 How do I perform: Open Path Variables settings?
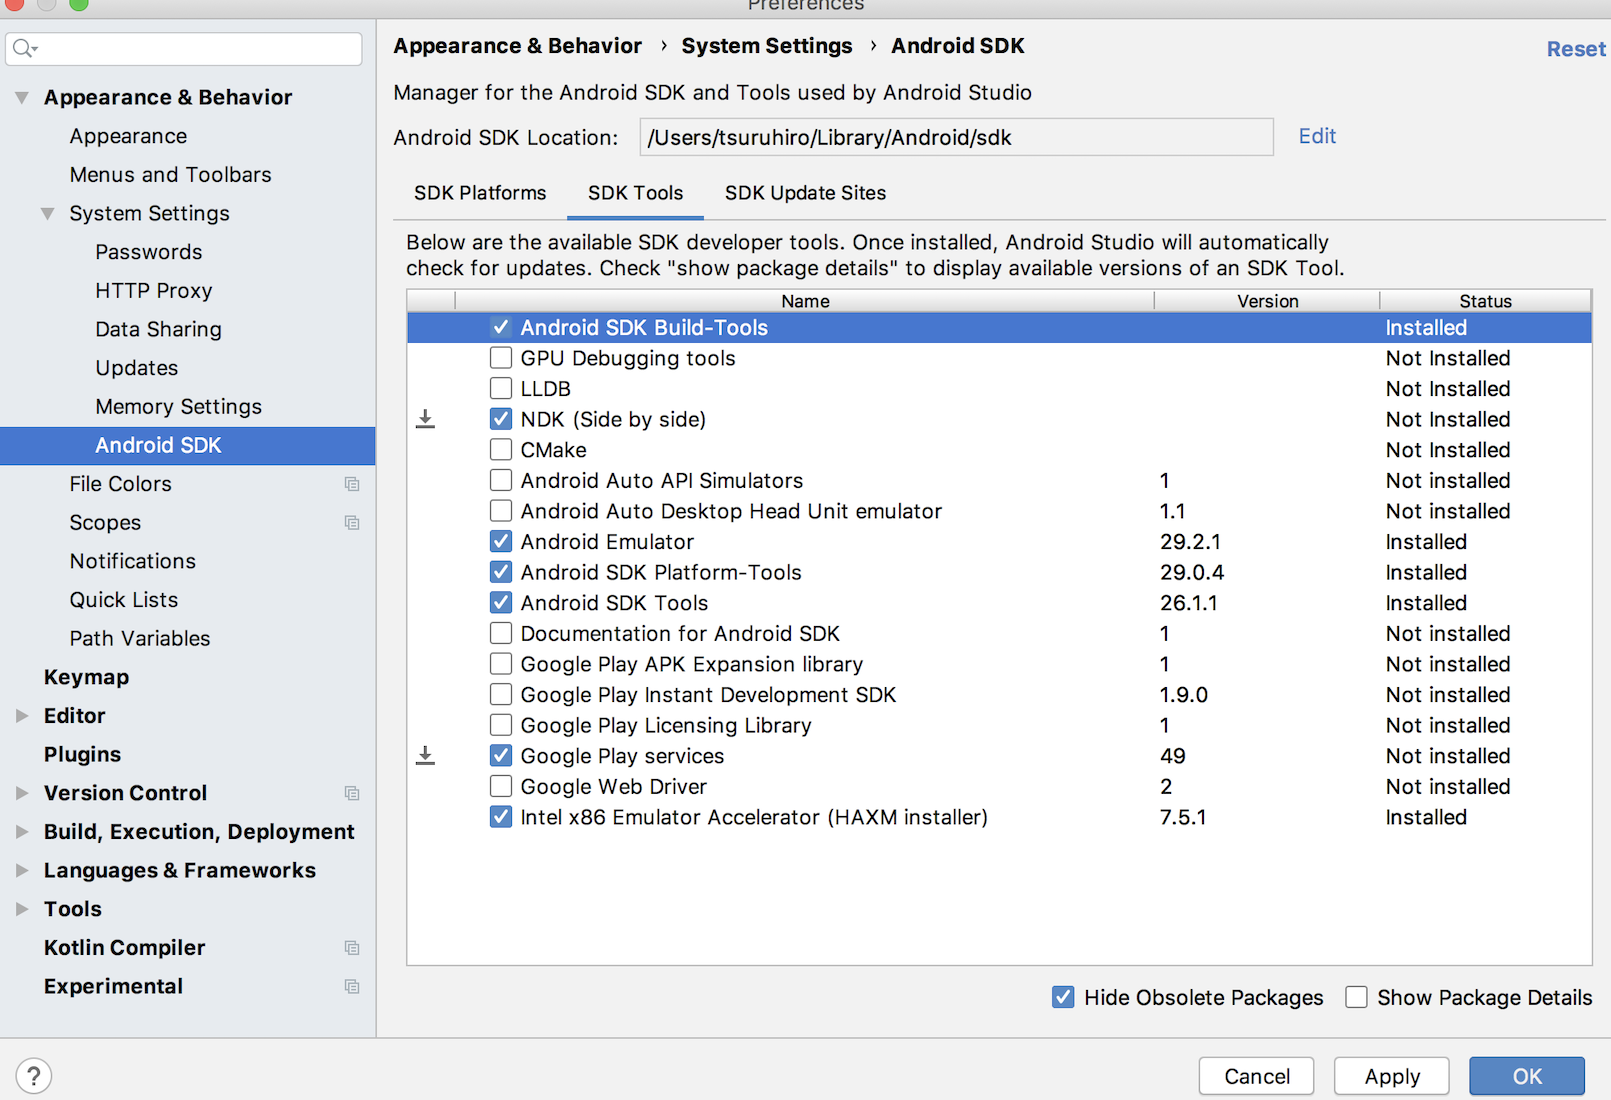(139, 639)
